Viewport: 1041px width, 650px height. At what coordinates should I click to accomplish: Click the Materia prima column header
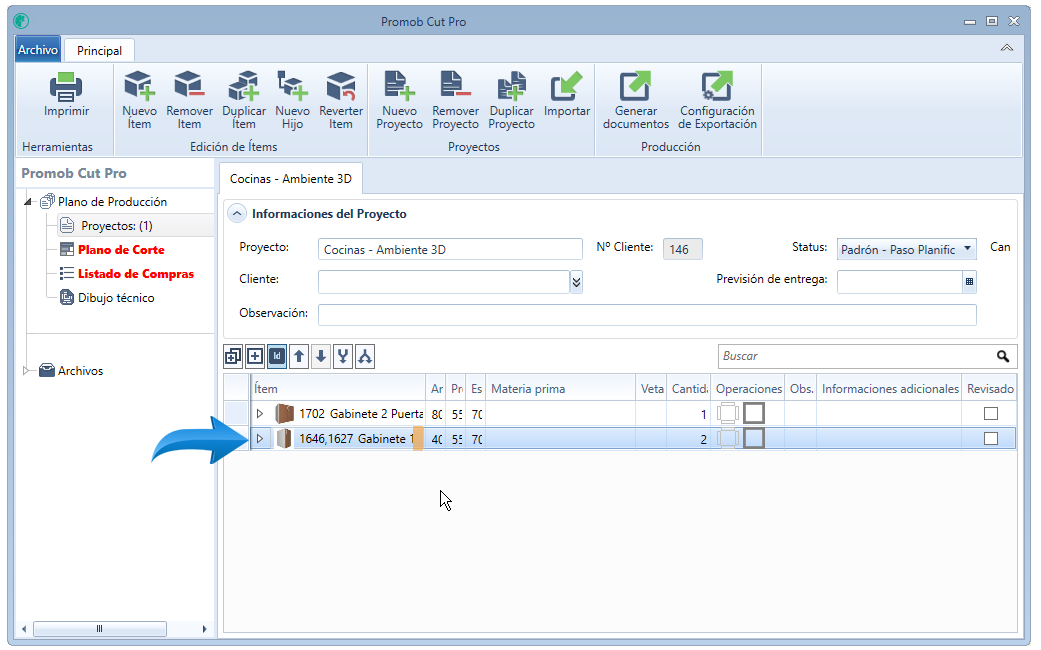(x=560, y=388)
